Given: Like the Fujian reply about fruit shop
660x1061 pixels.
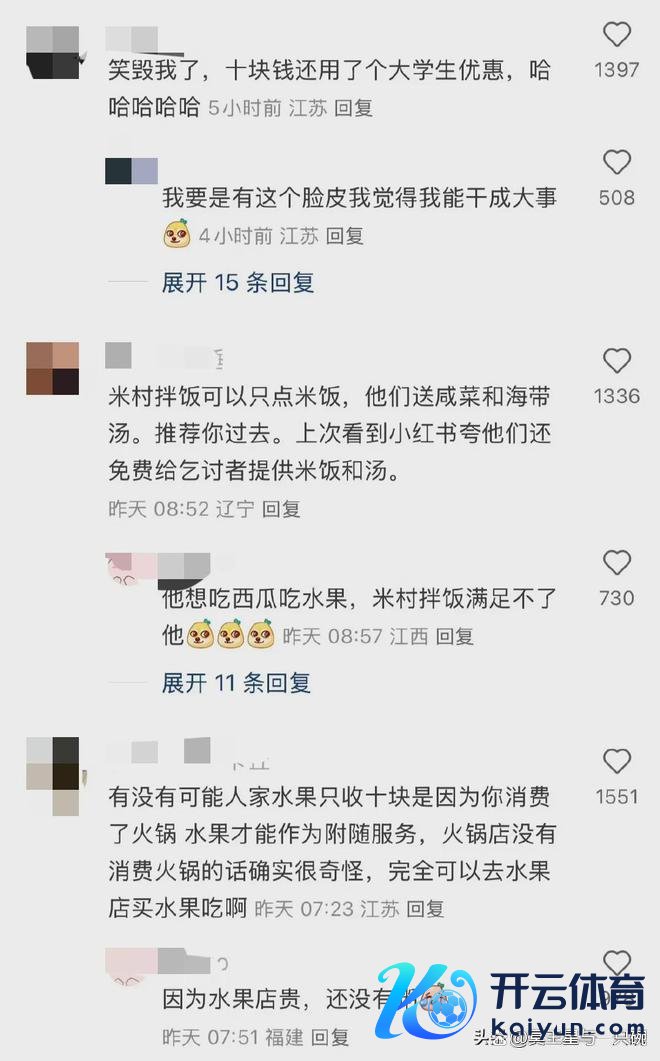Looking at the screenshot, I should click(x=617, y=962).
